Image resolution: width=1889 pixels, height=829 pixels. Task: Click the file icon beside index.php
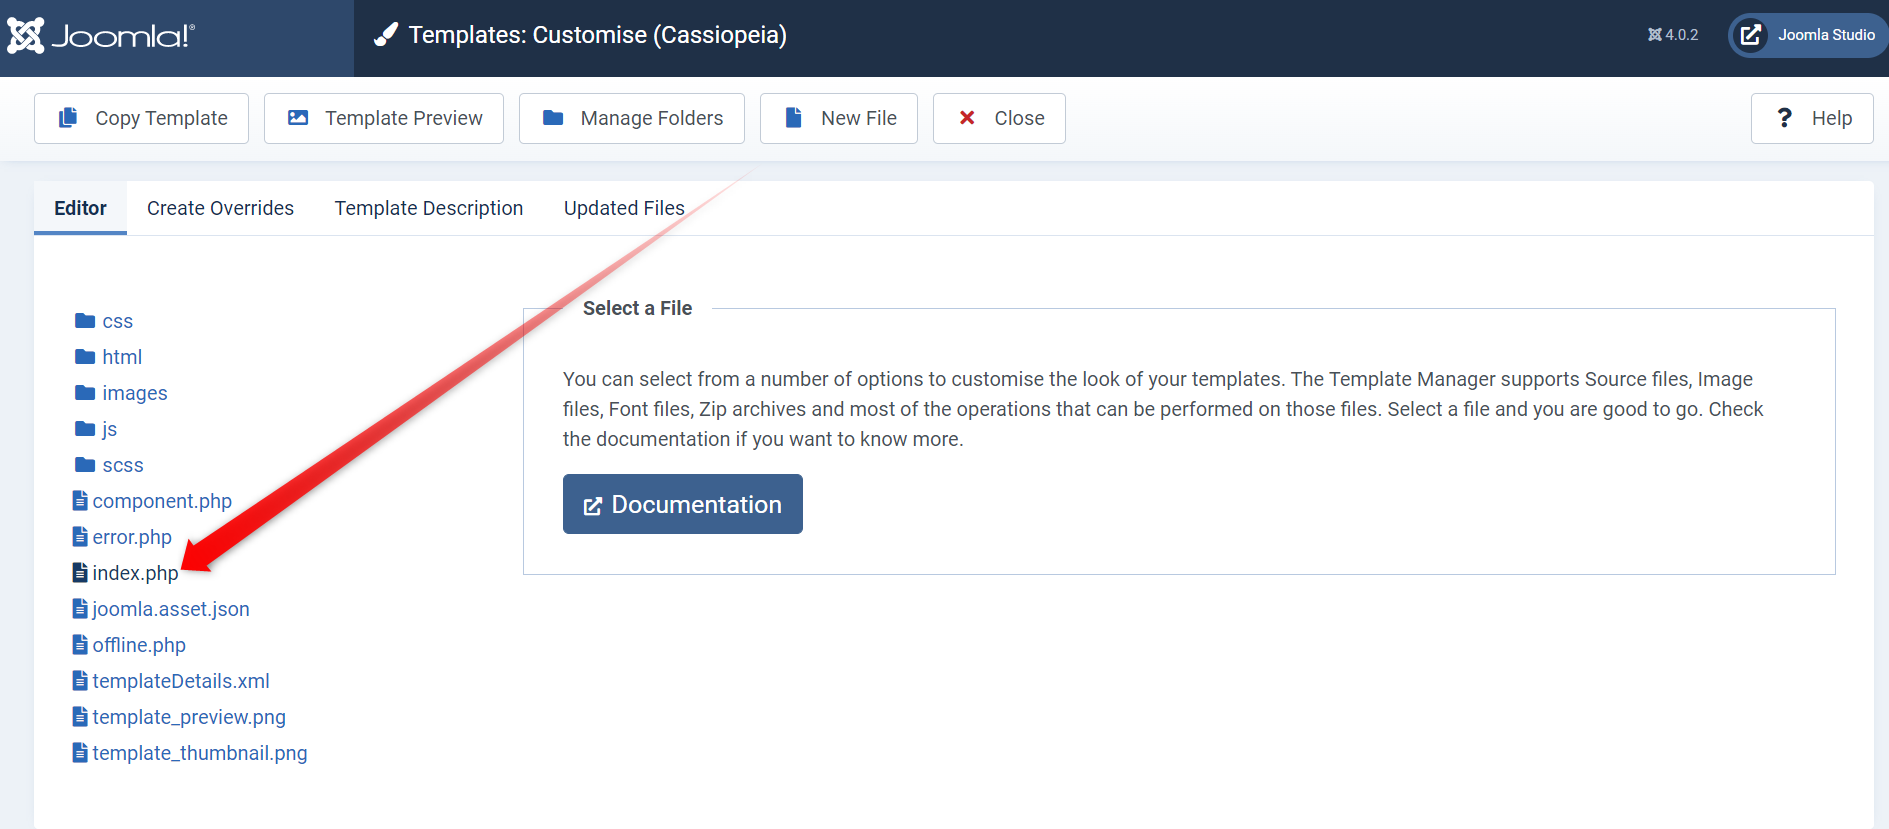[80, 572]
